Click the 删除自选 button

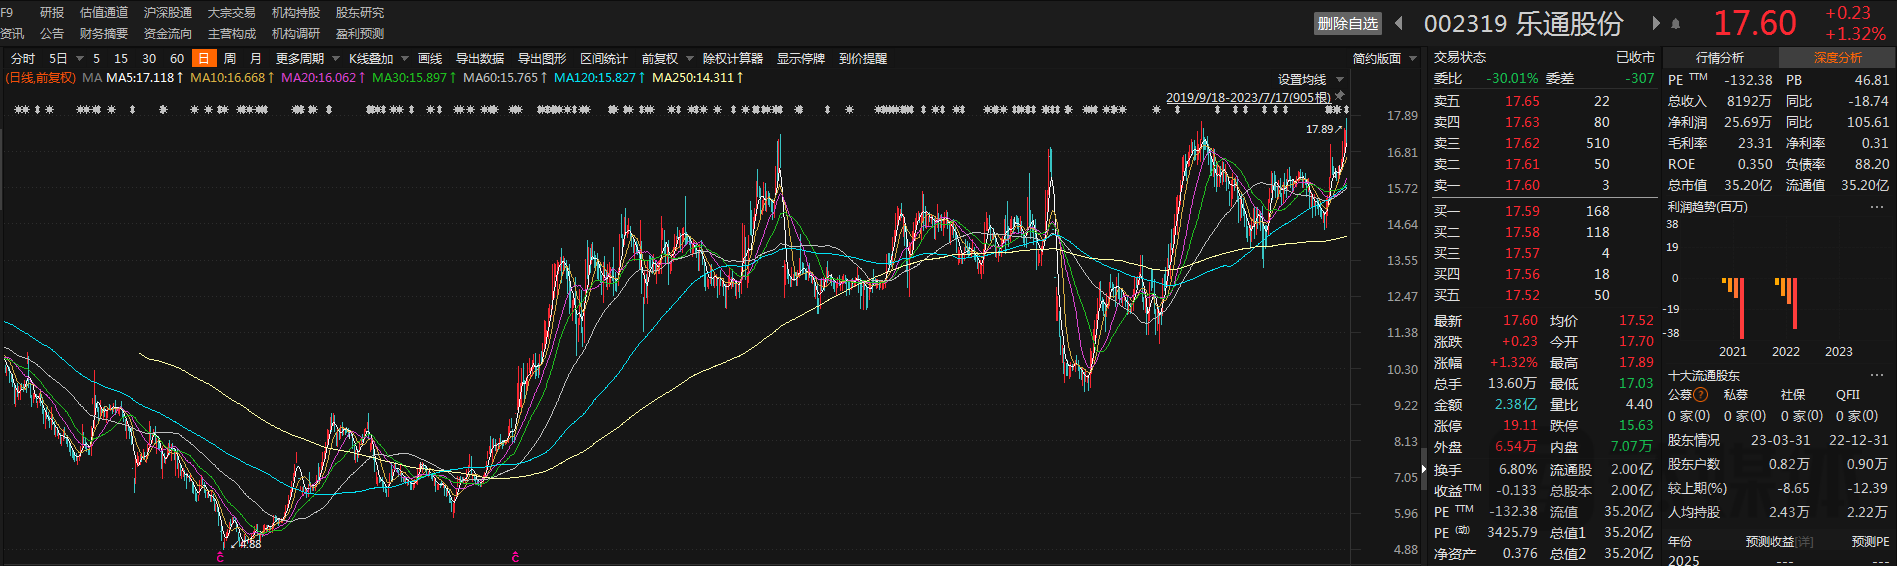1347,24
